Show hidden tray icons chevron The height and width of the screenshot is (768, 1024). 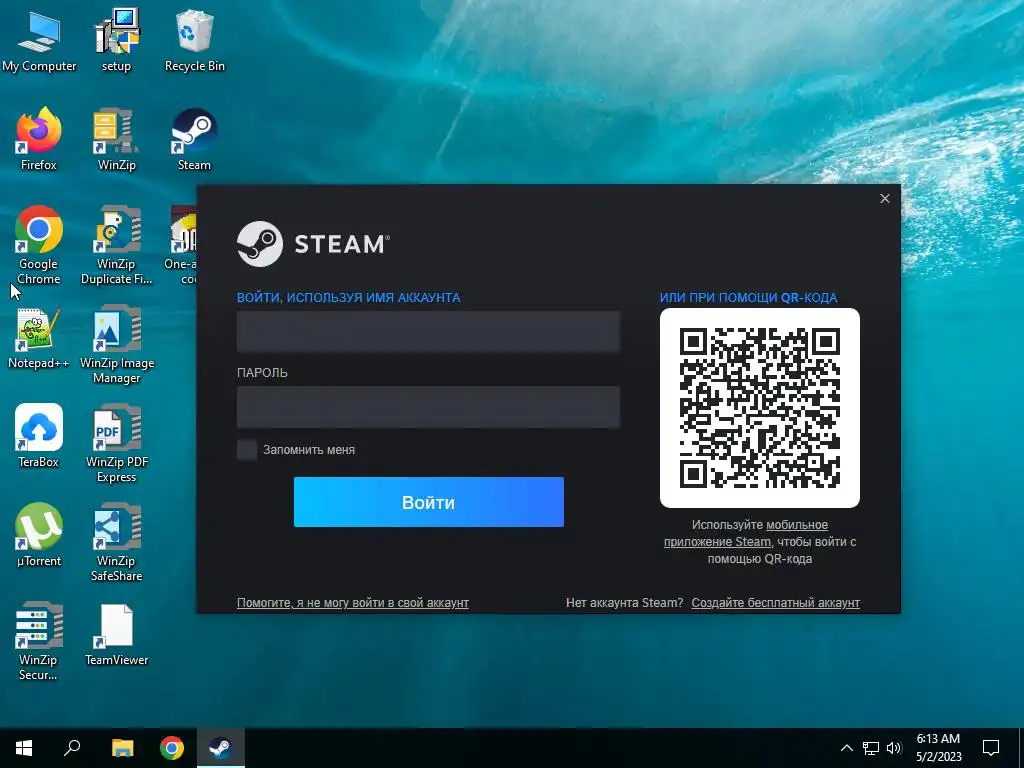click(846, 748)
